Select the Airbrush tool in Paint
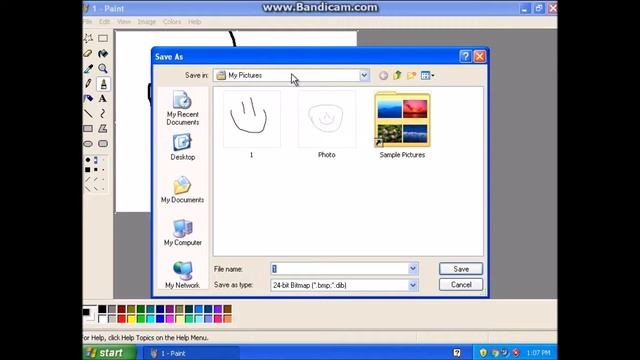This screenshot has width=640, height=360. (x=88, y=98)
